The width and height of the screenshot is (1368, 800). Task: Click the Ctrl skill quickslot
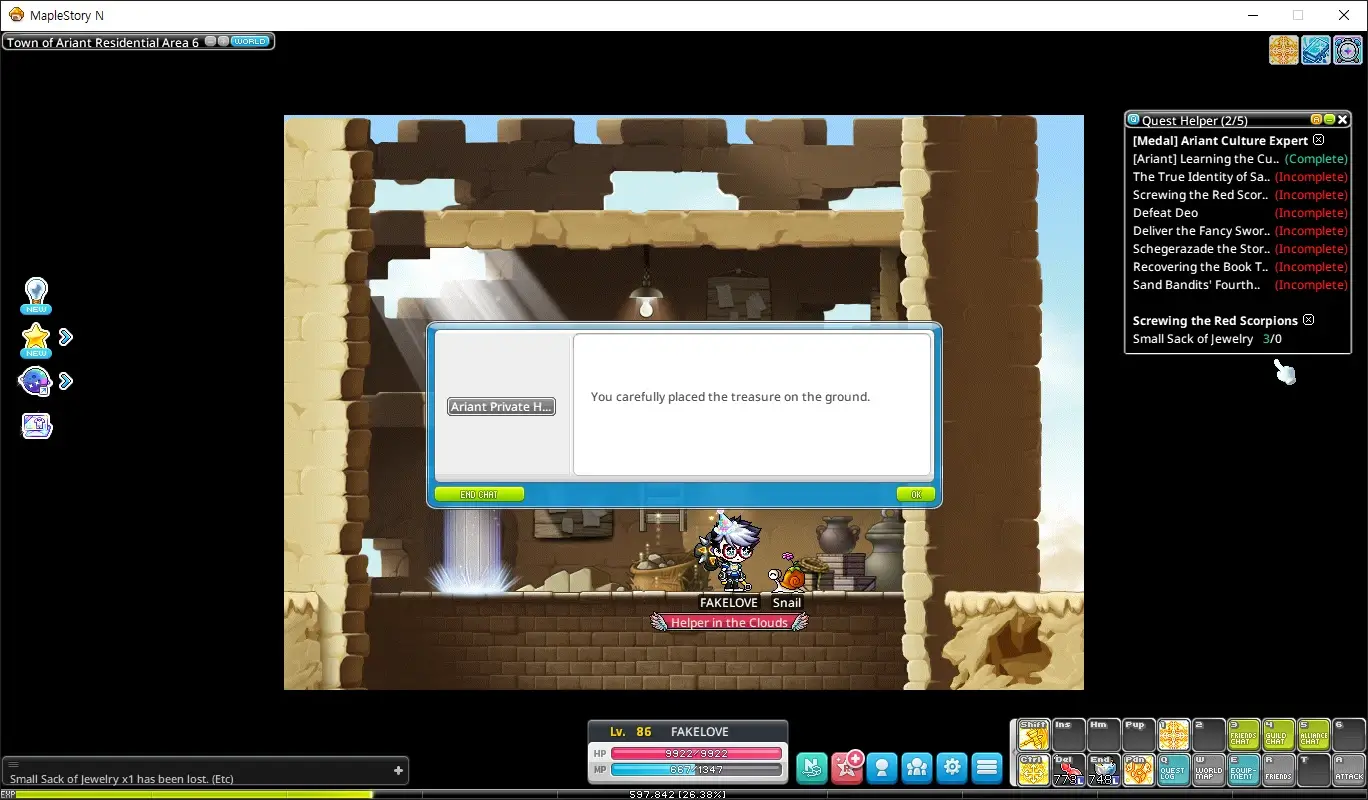click(x=1034, y=769)
